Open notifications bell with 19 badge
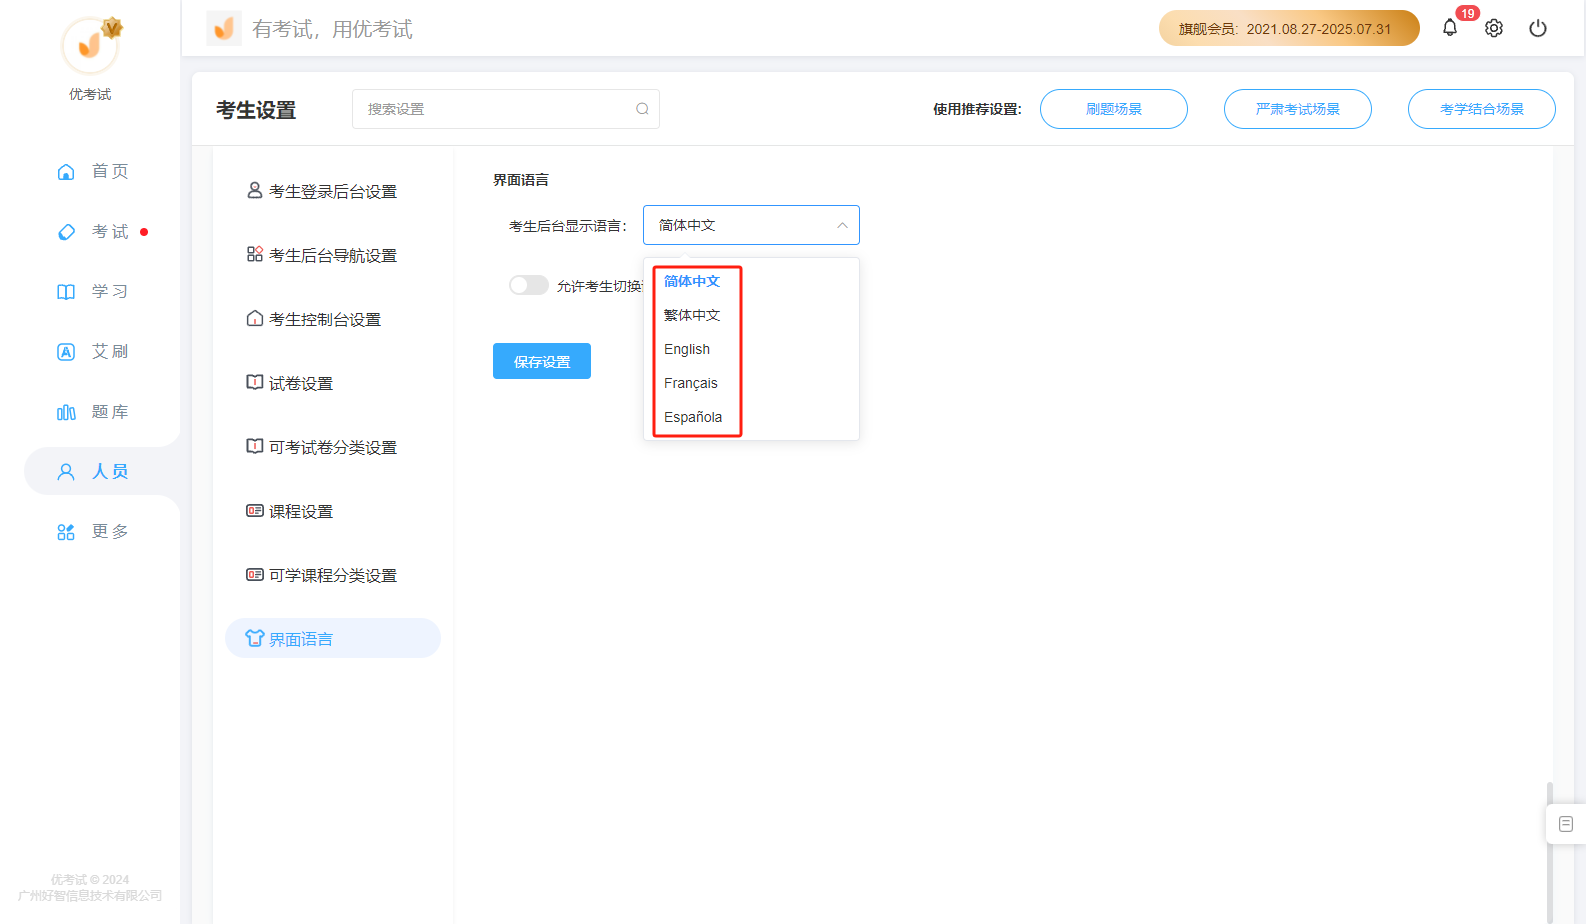1586x924 pixels. (x=1450, y=28)
